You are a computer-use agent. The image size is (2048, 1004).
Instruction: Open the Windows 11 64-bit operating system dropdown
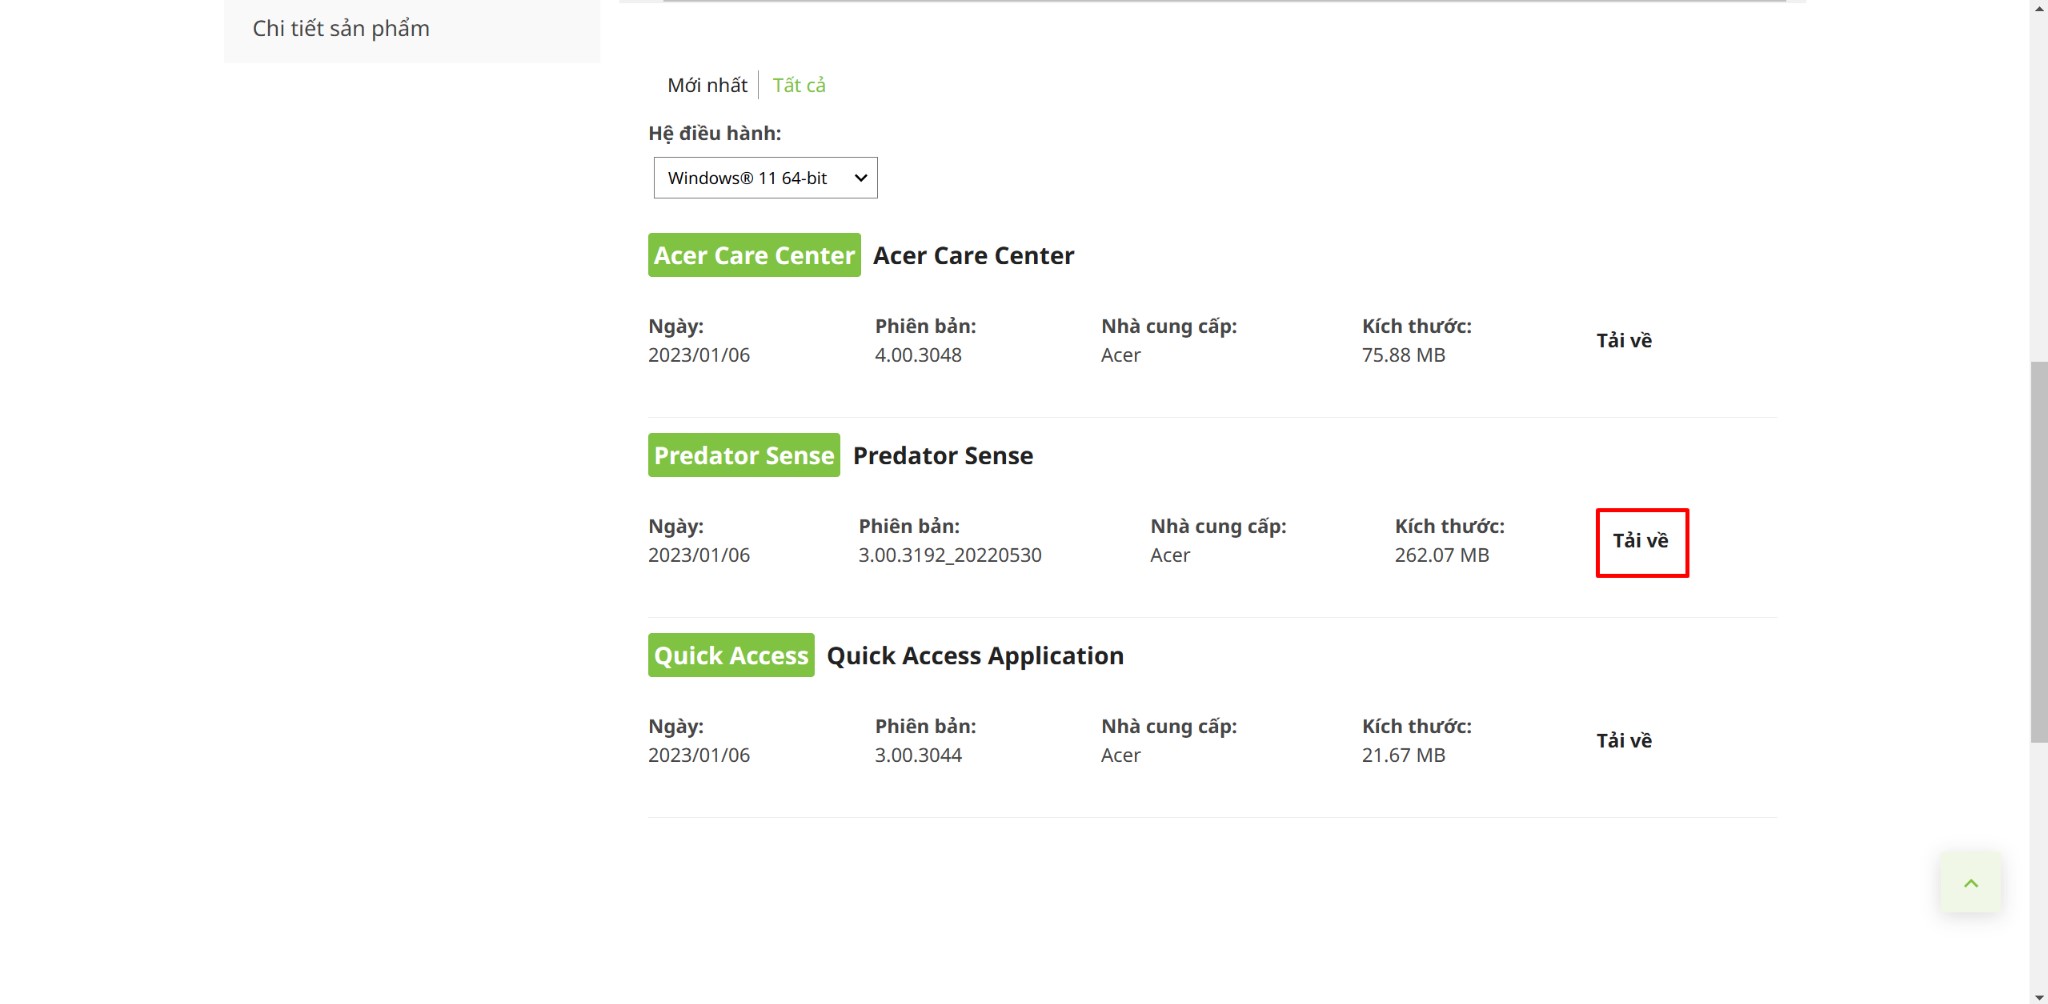pos(765,178)
